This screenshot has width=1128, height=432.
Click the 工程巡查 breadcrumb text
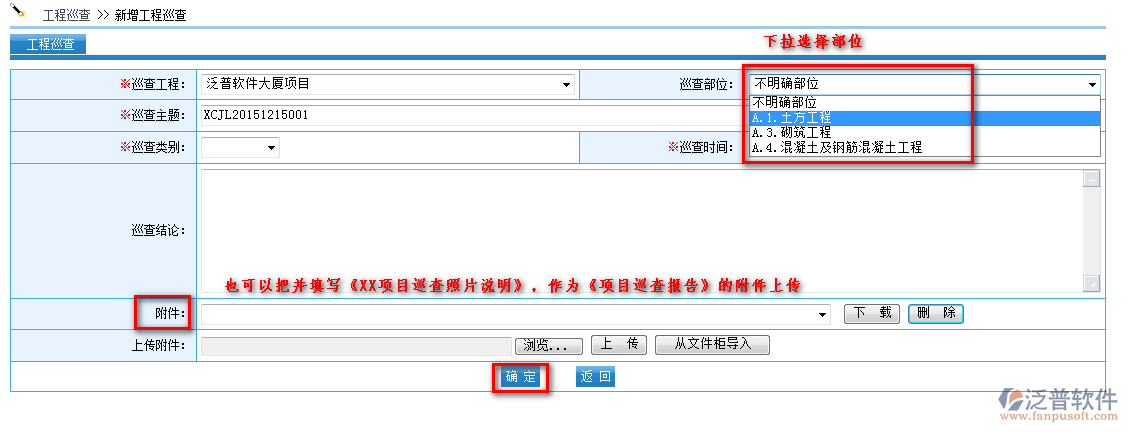66,15
